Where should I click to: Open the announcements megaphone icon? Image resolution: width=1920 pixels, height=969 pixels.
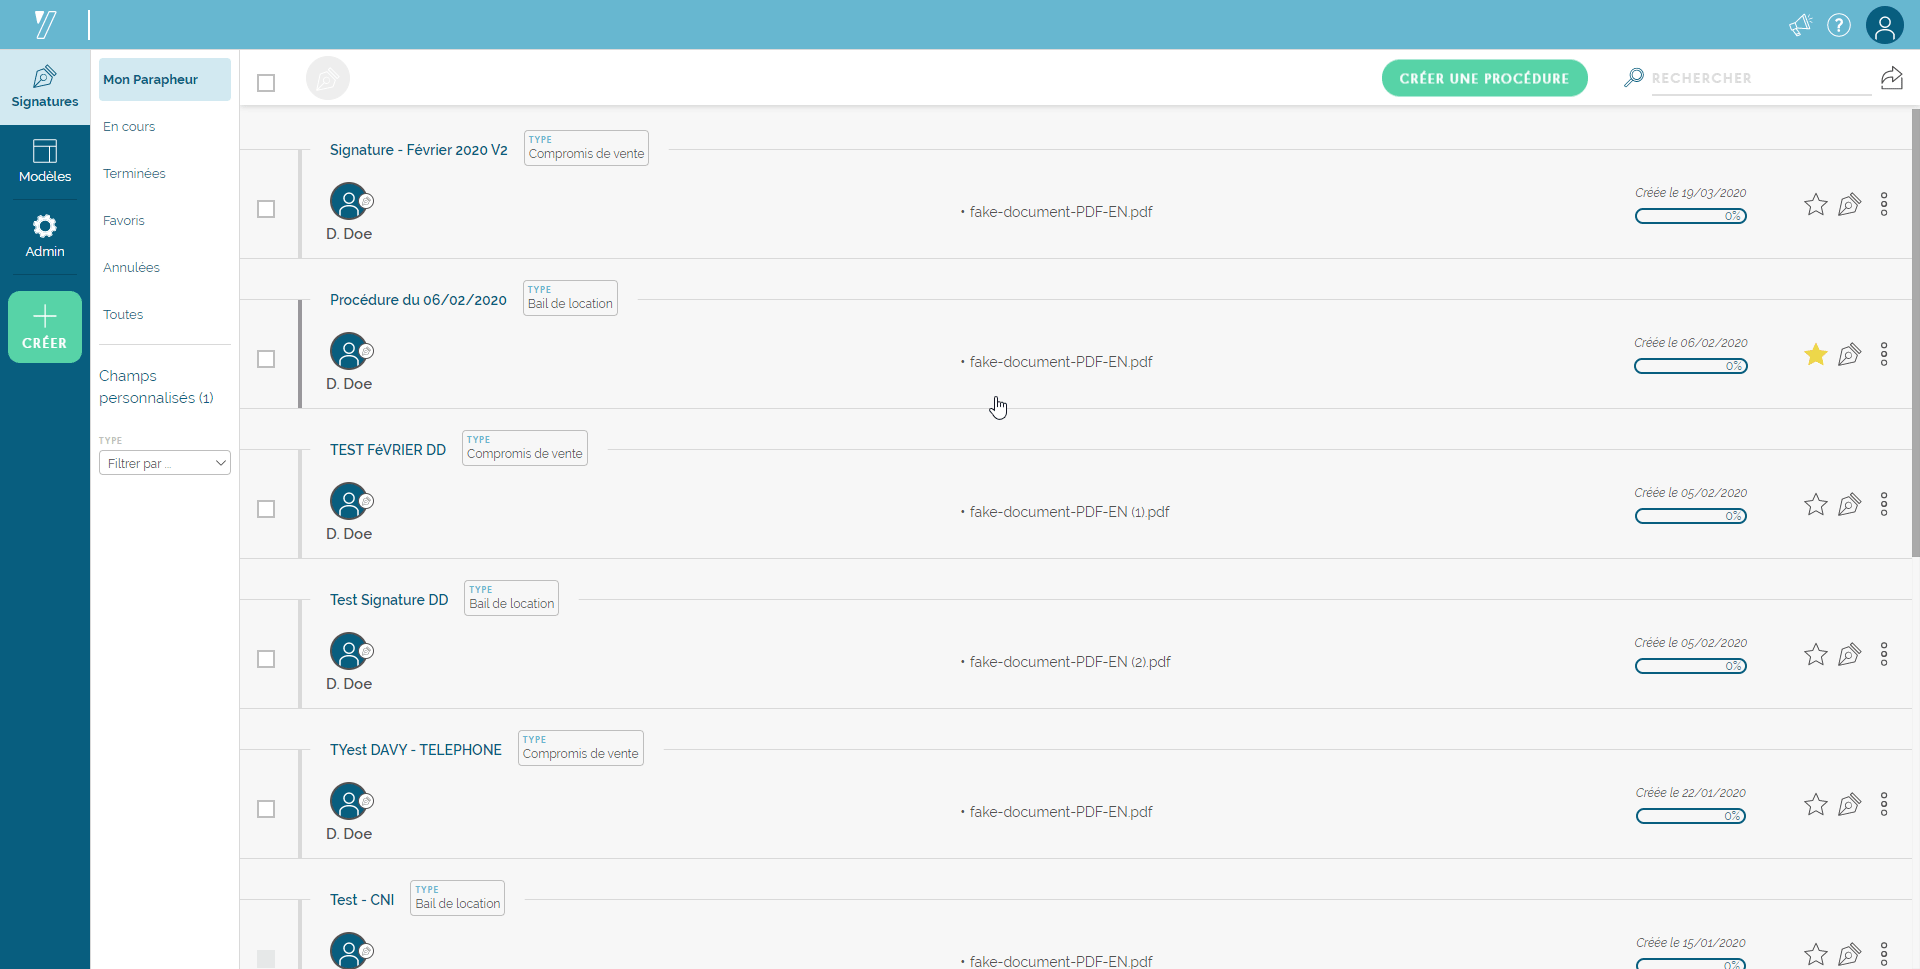pos(1800,25)
